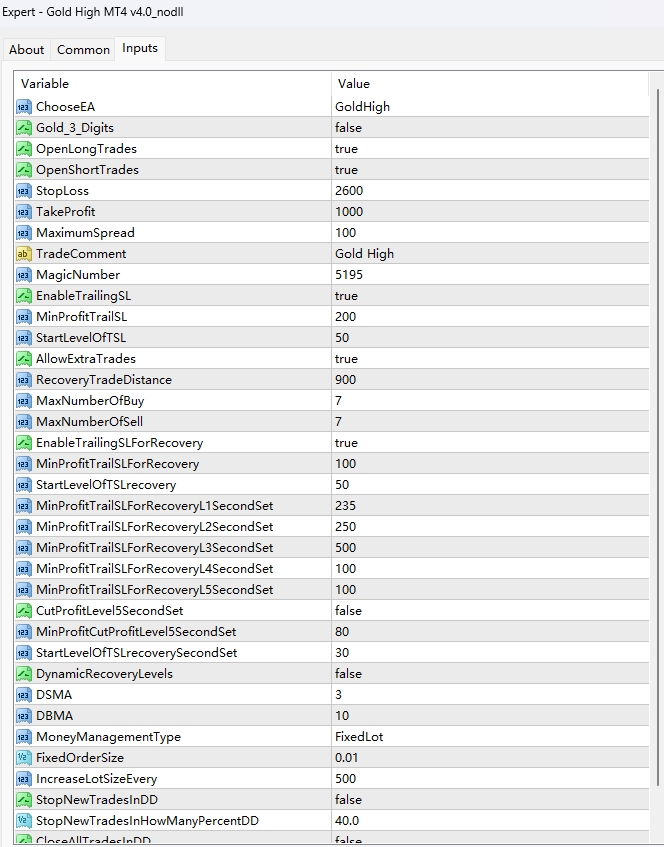
Task: Click the integer icon beside StopLoss
Action: 24,191
